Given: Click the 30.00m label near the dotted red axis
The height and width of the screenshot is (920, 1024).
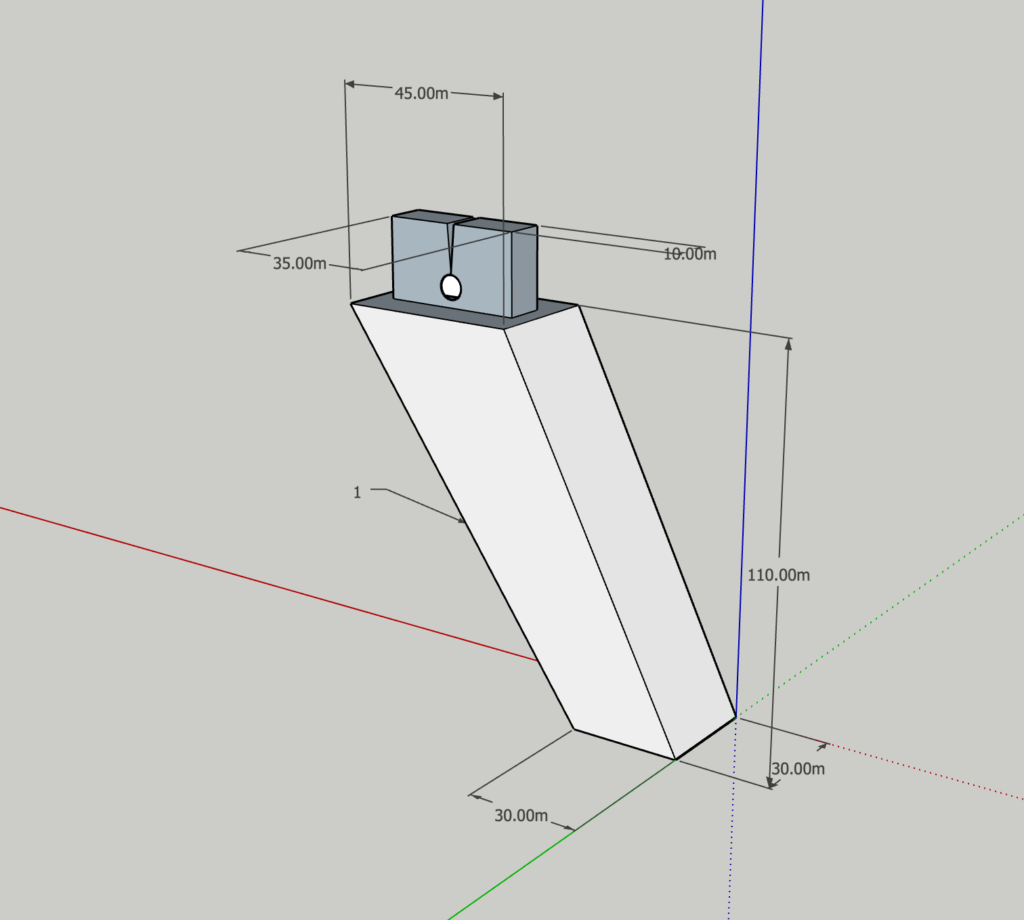Looking at the screenshot, I should (798, 768).
